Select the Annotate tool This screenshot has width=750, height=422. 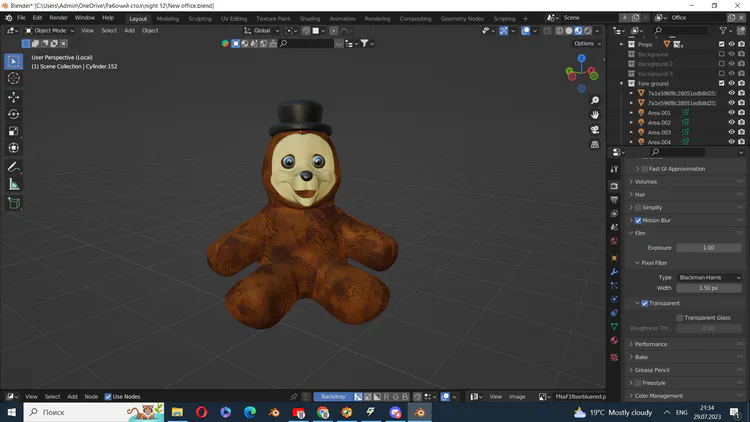(13, 167)
